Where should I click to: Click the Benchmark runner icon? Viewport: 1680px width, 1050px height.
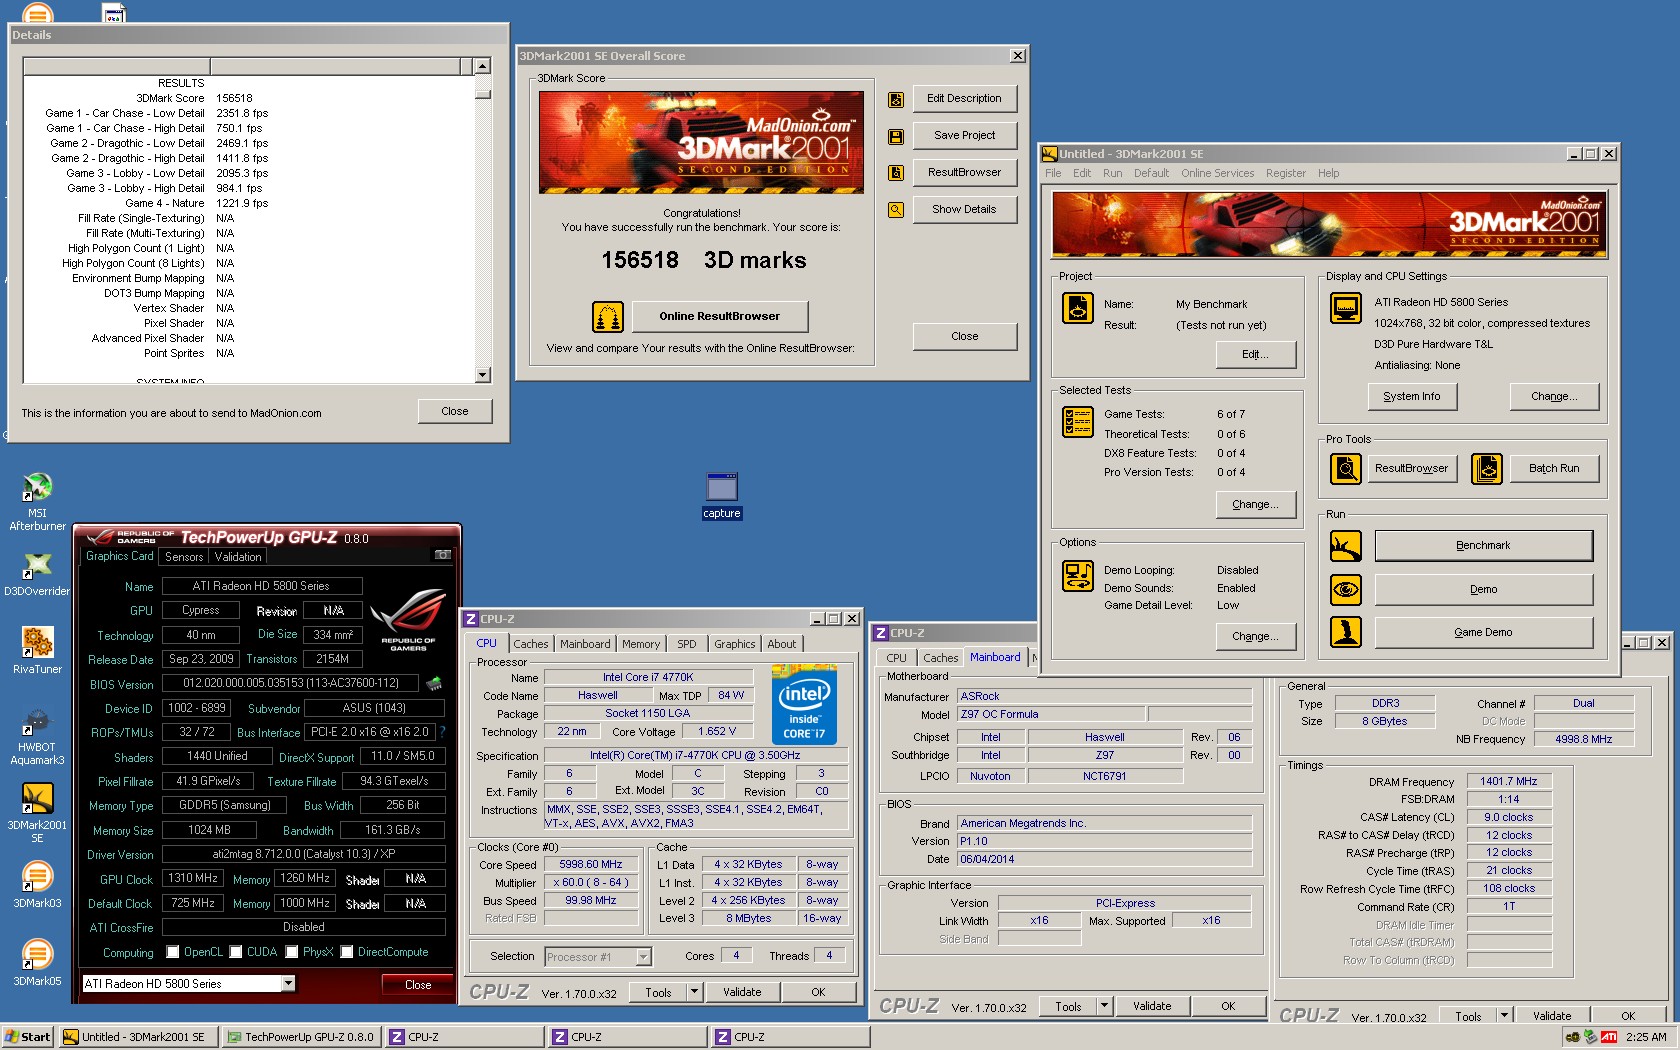(1346, 546)
